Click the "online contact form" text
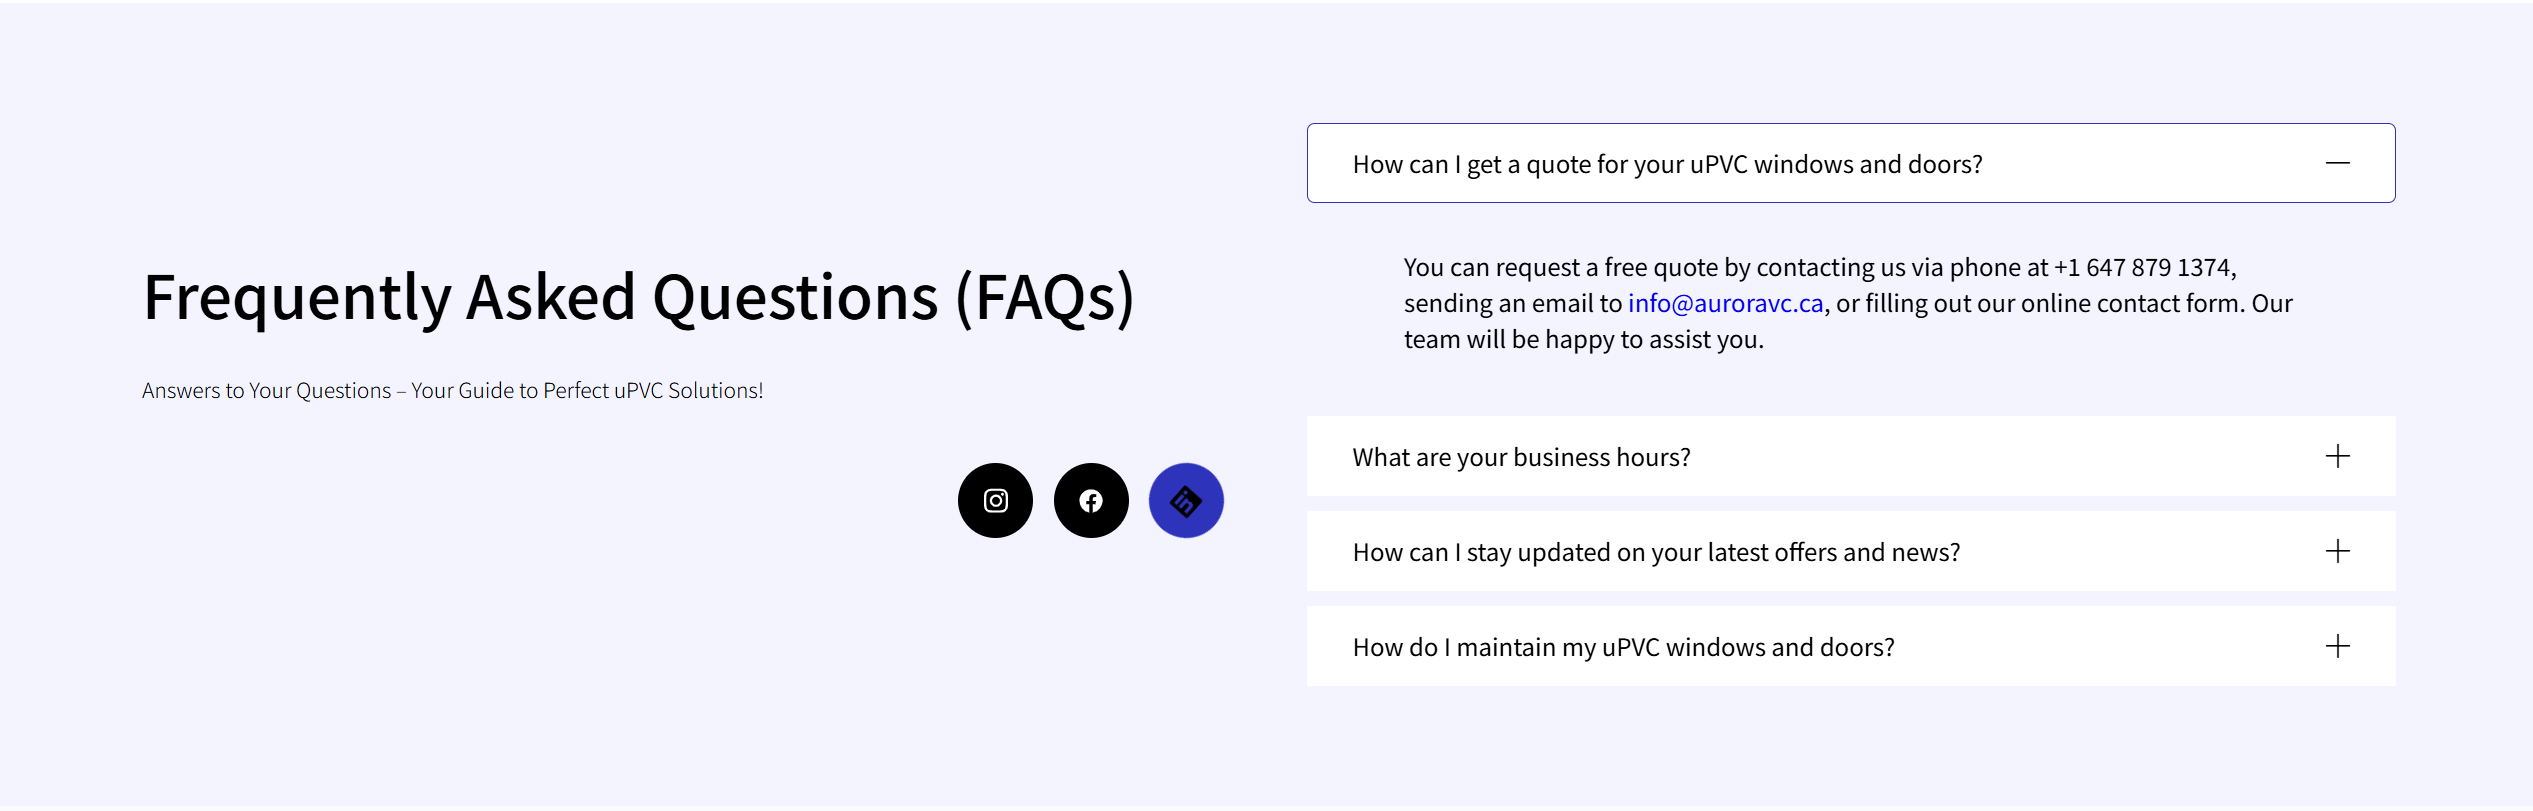The image size is (2533, 811). (x=2131, y=303)
